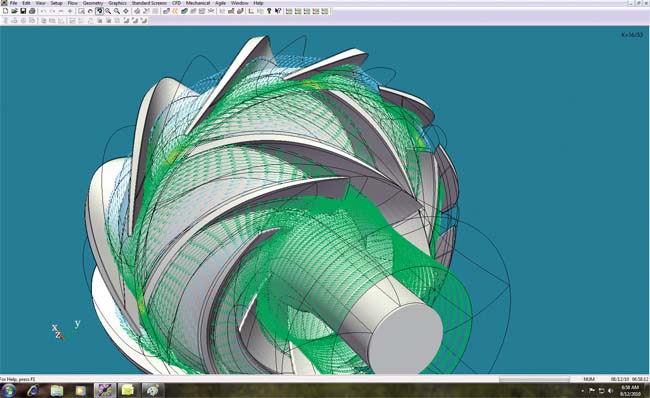
Task: Click the Undo arrow in the toolbar
Action: (x=43, y=11)
